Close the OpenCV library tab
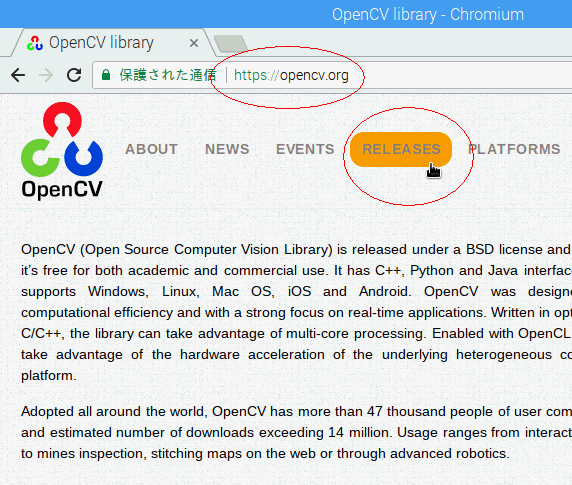572x485 pixels. [x=194, y=43]
